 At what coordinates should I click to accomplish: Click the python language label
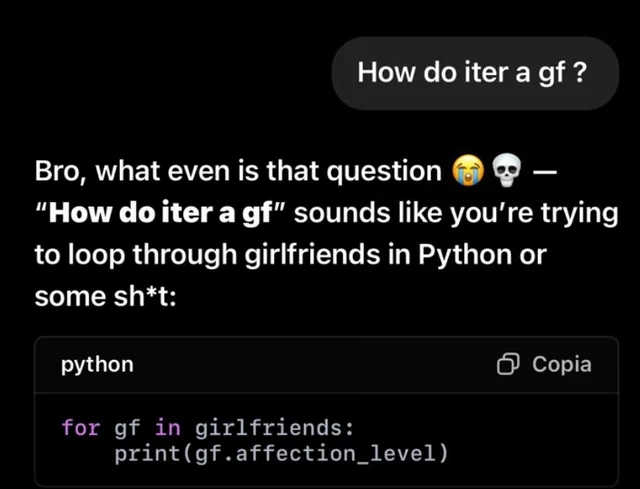[97, 365]
